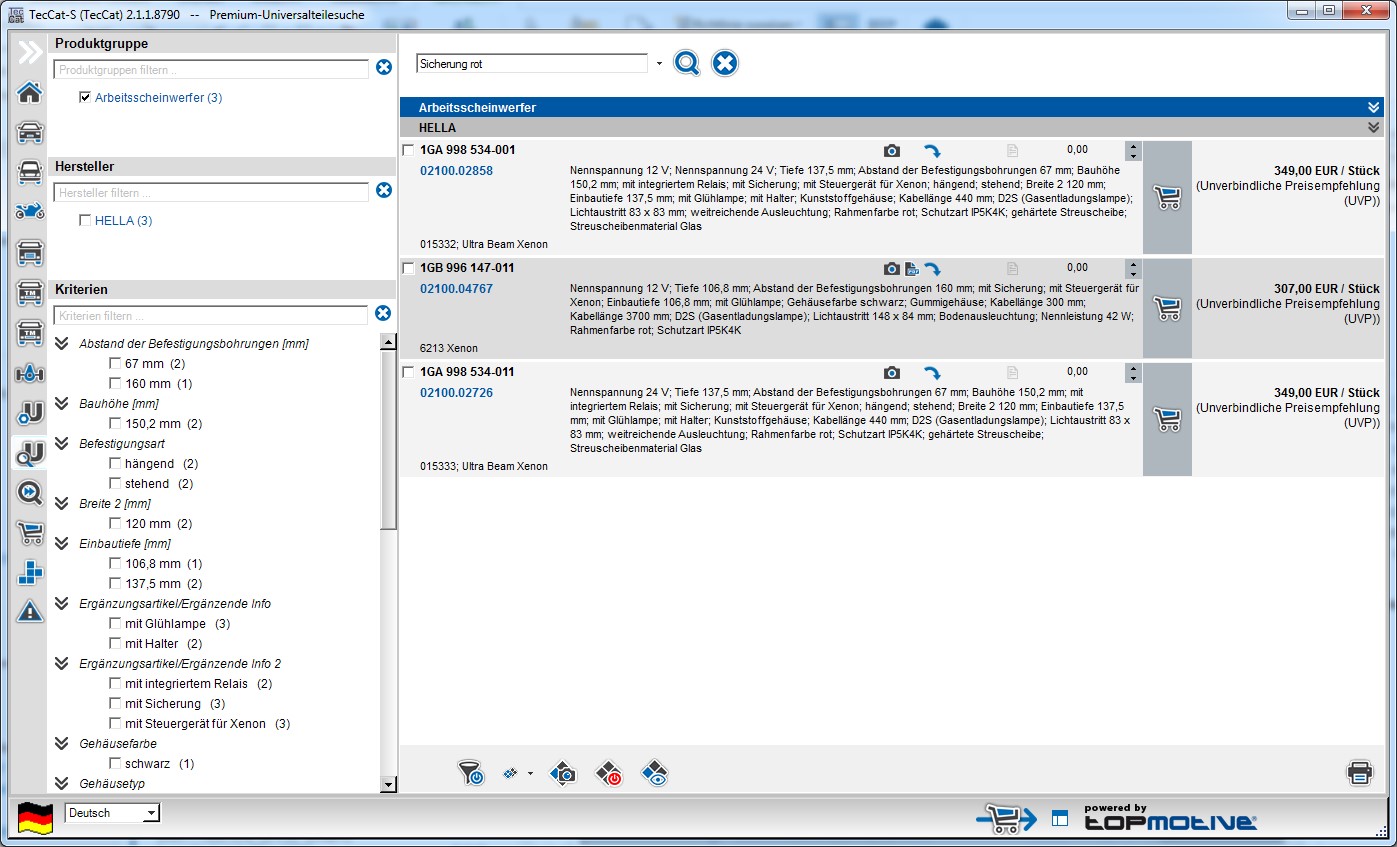Collapse the Arbeitsscheinwerfer results section
Image resolution: width=1397 pixels, height=847 pixels.
coord(1374,107)
